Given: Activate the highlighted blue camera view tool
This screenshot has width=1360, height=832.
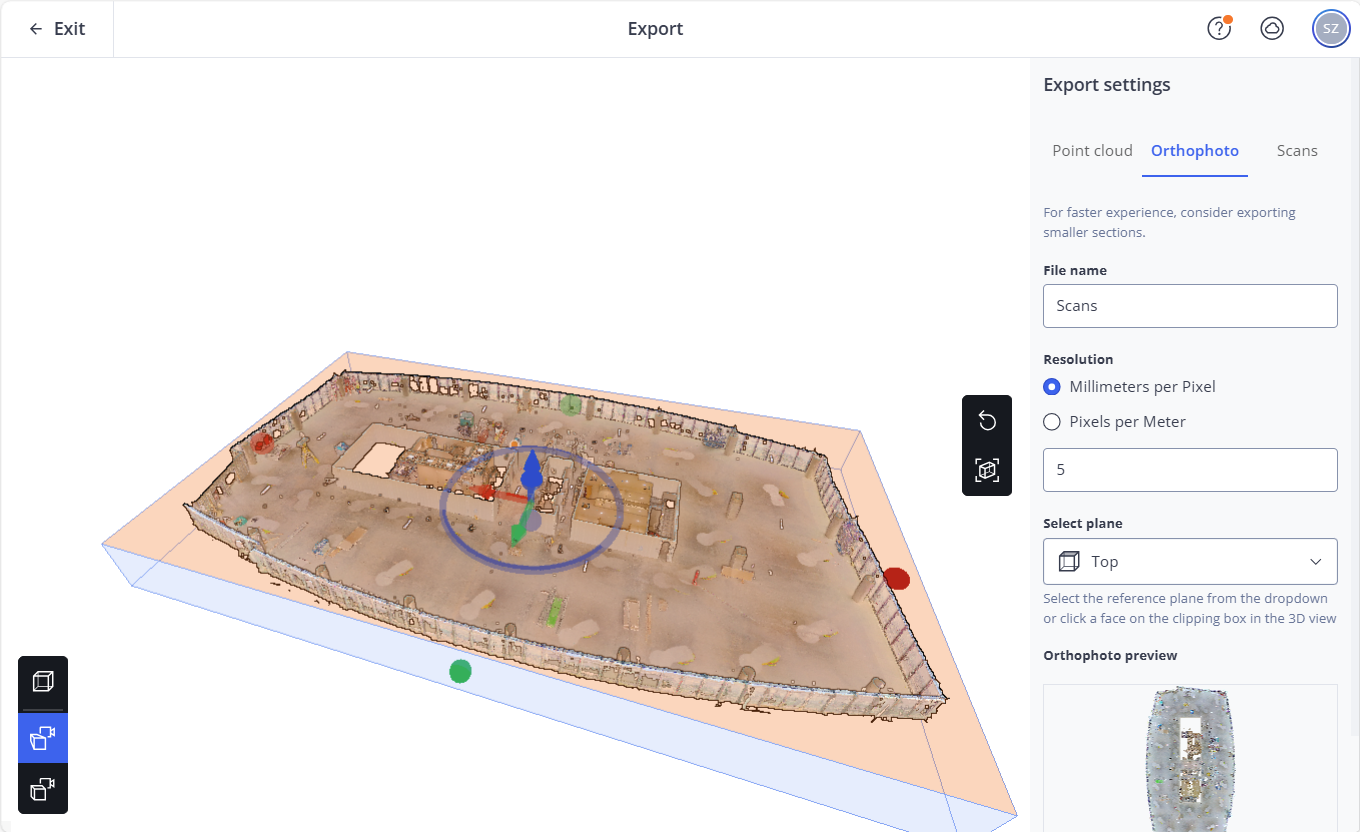Looking at the screenshot, I should [43, 738].
